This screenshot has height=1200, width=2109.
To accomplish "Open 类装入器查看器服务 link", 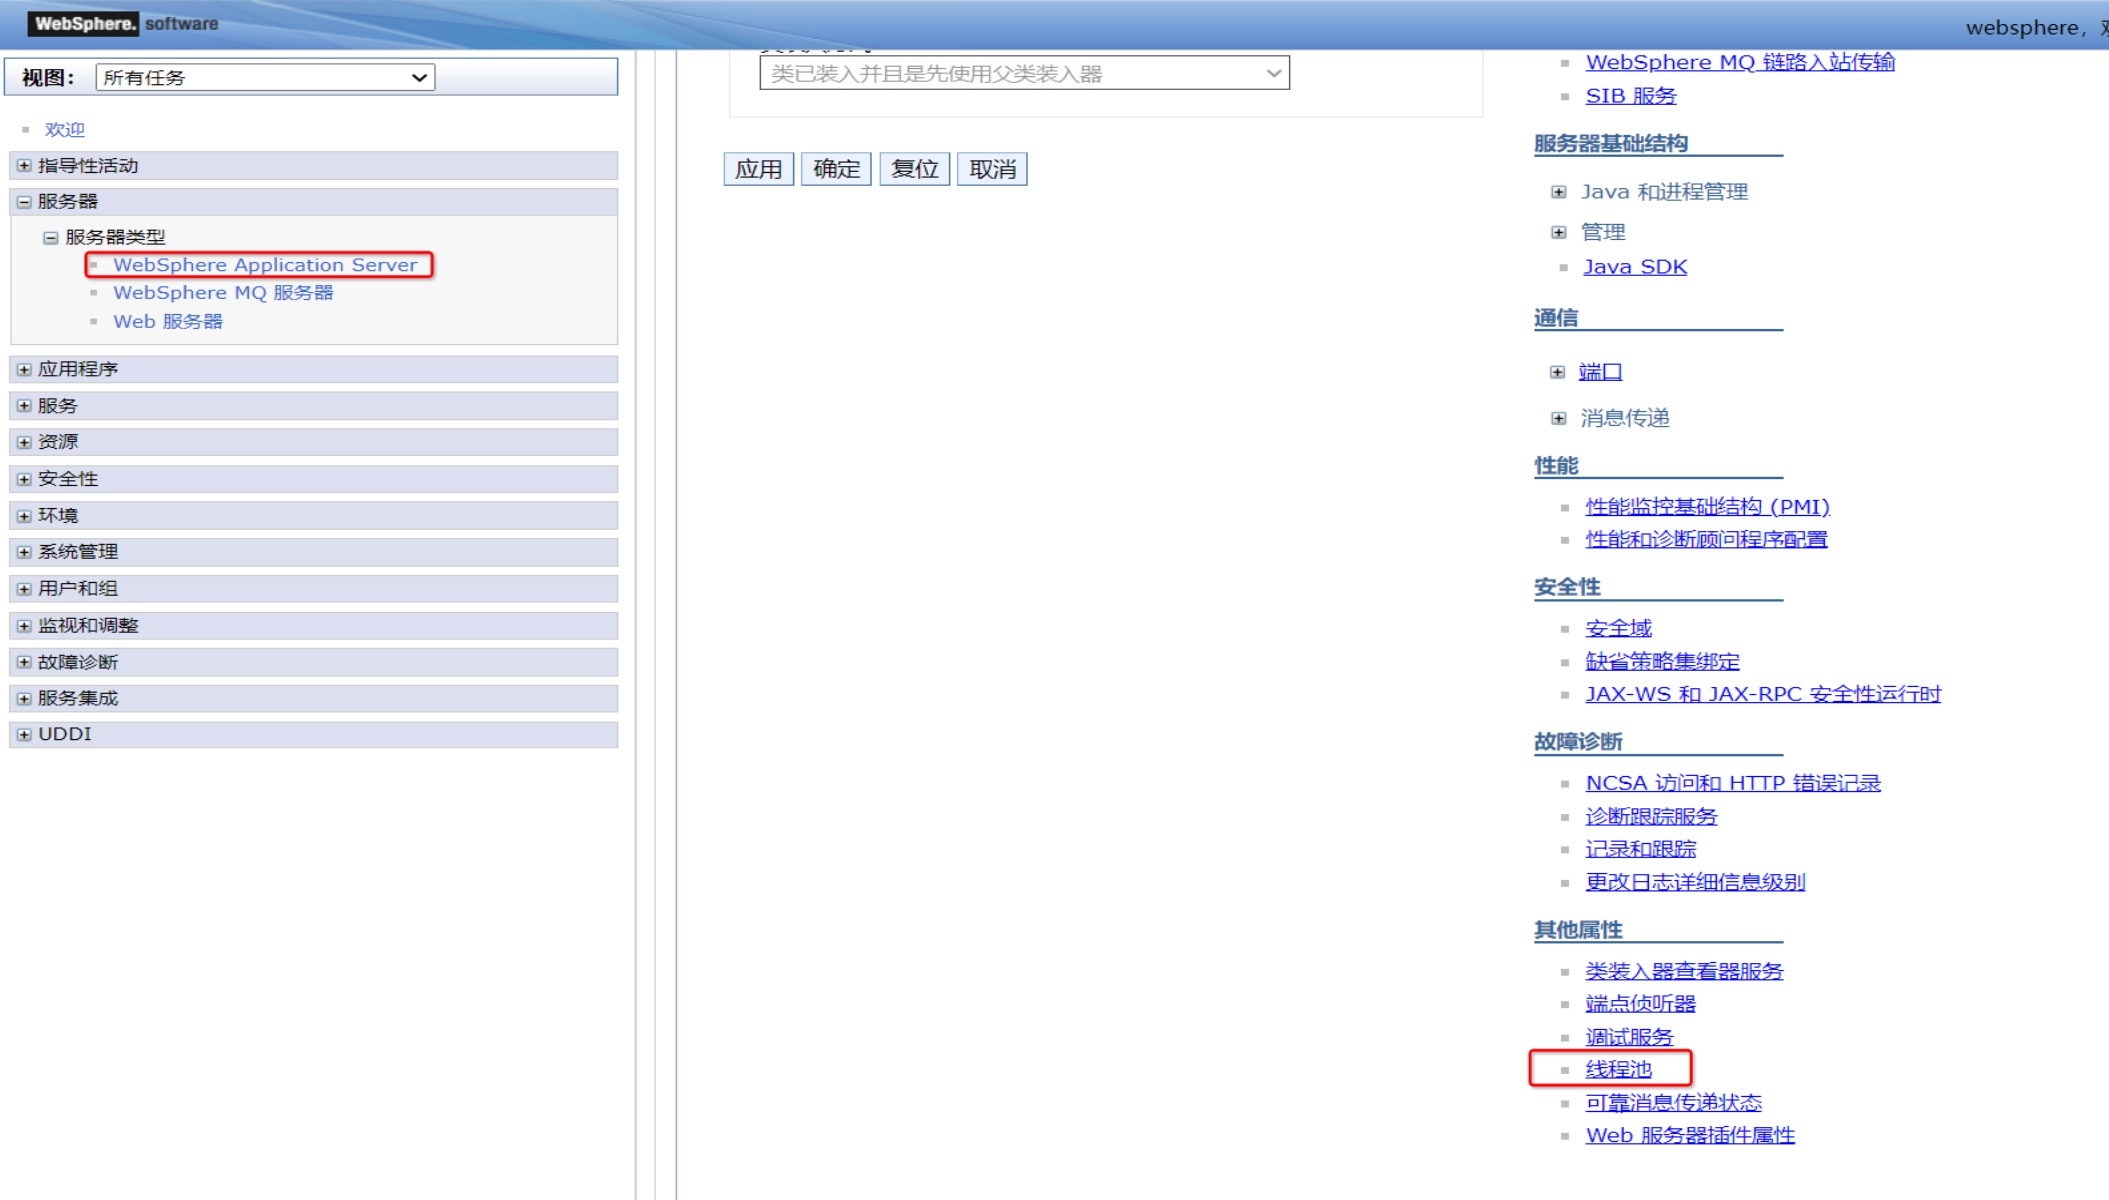I will (x=1685, y=972).
